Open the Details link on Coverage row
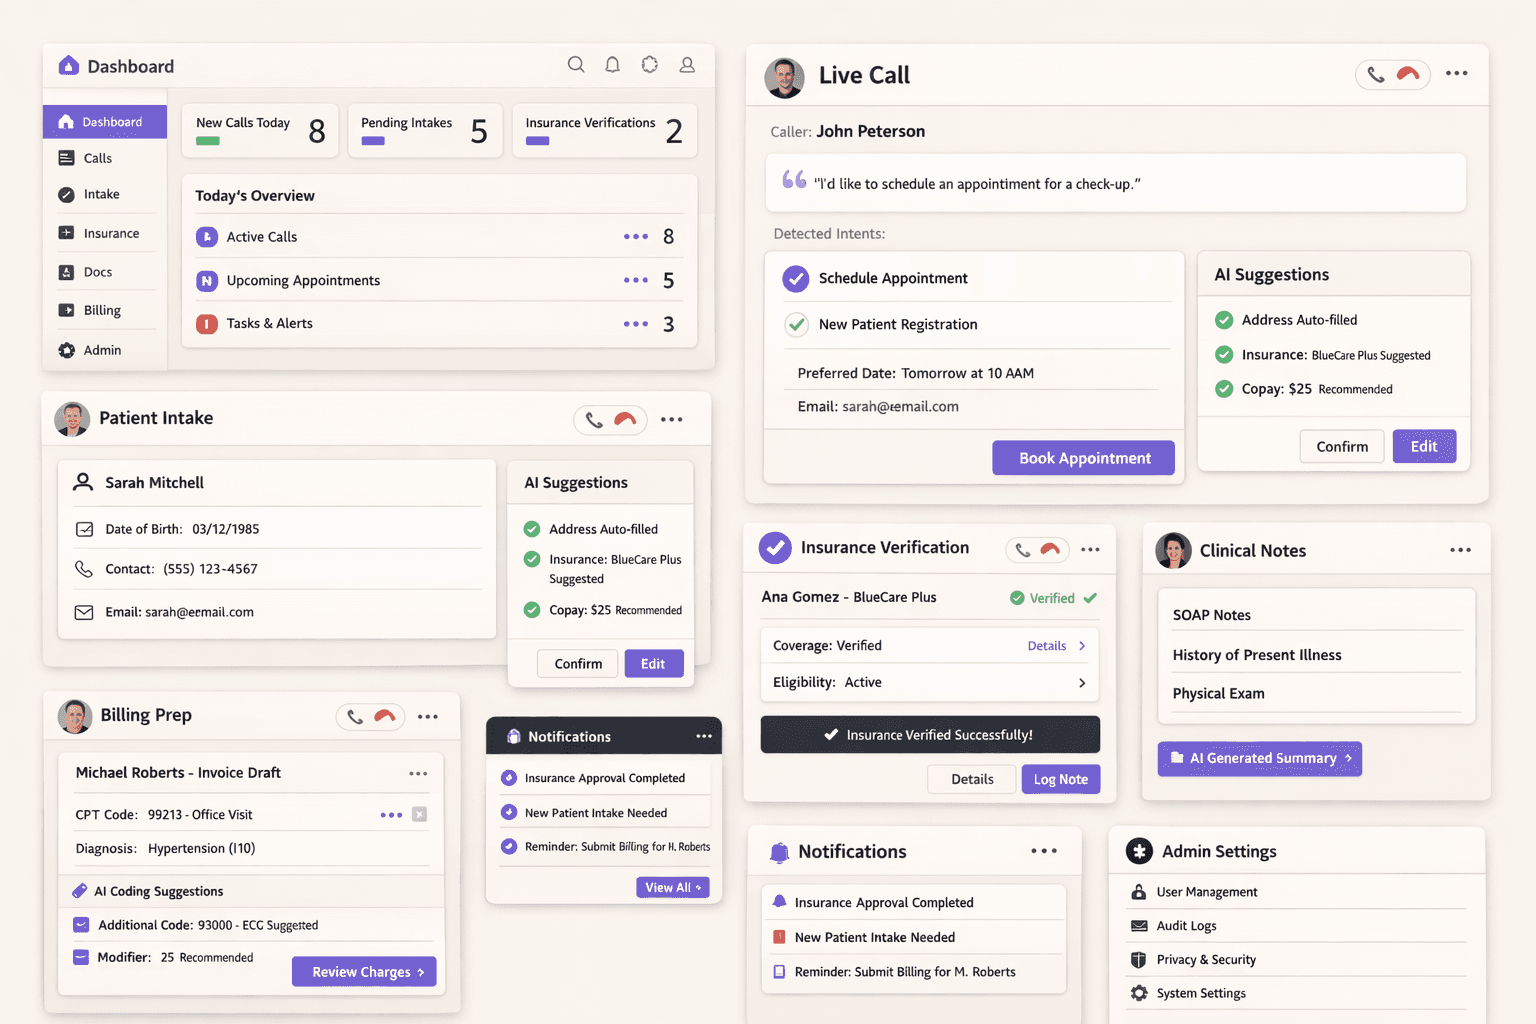 pos(1047,646)
